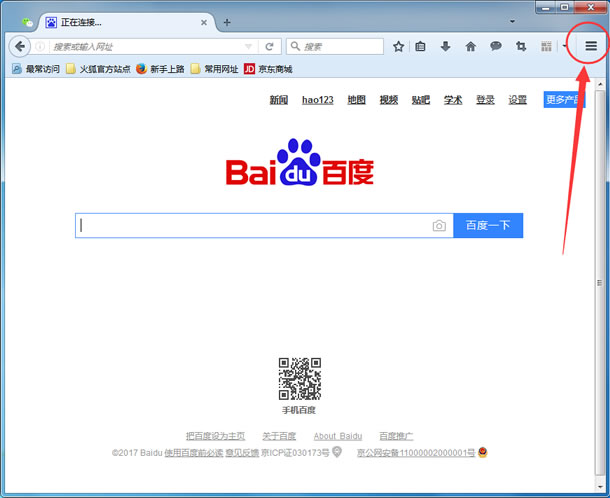The height and width of the screenshot is (498, 610).
Task: Open the 学术 link
Action: [x=453, y=100]
